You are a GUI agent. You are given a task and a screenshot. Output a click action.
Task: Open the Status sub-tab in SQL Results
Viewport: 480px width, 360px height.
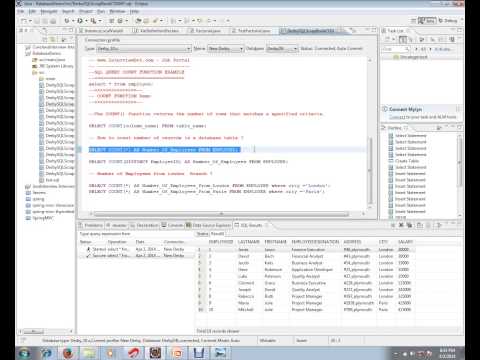(x=202, y=234)
